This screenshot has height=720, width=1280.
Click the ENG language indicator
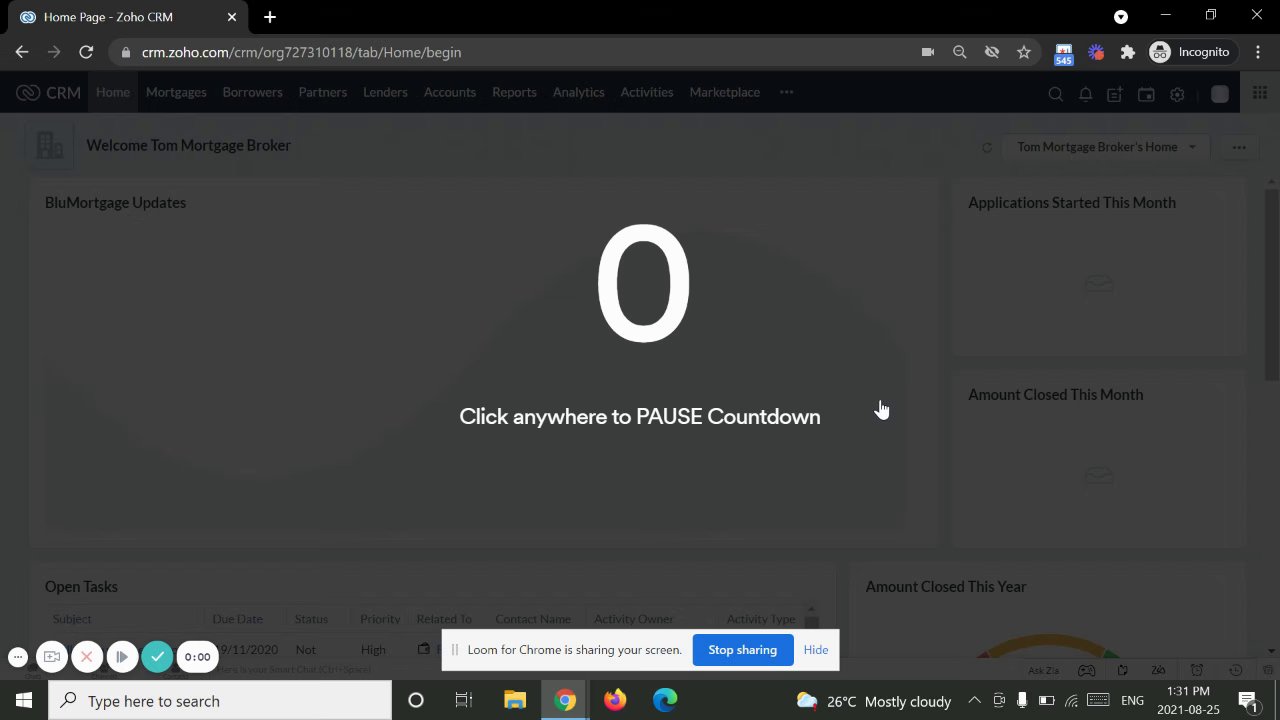[x=1132, y=701]
